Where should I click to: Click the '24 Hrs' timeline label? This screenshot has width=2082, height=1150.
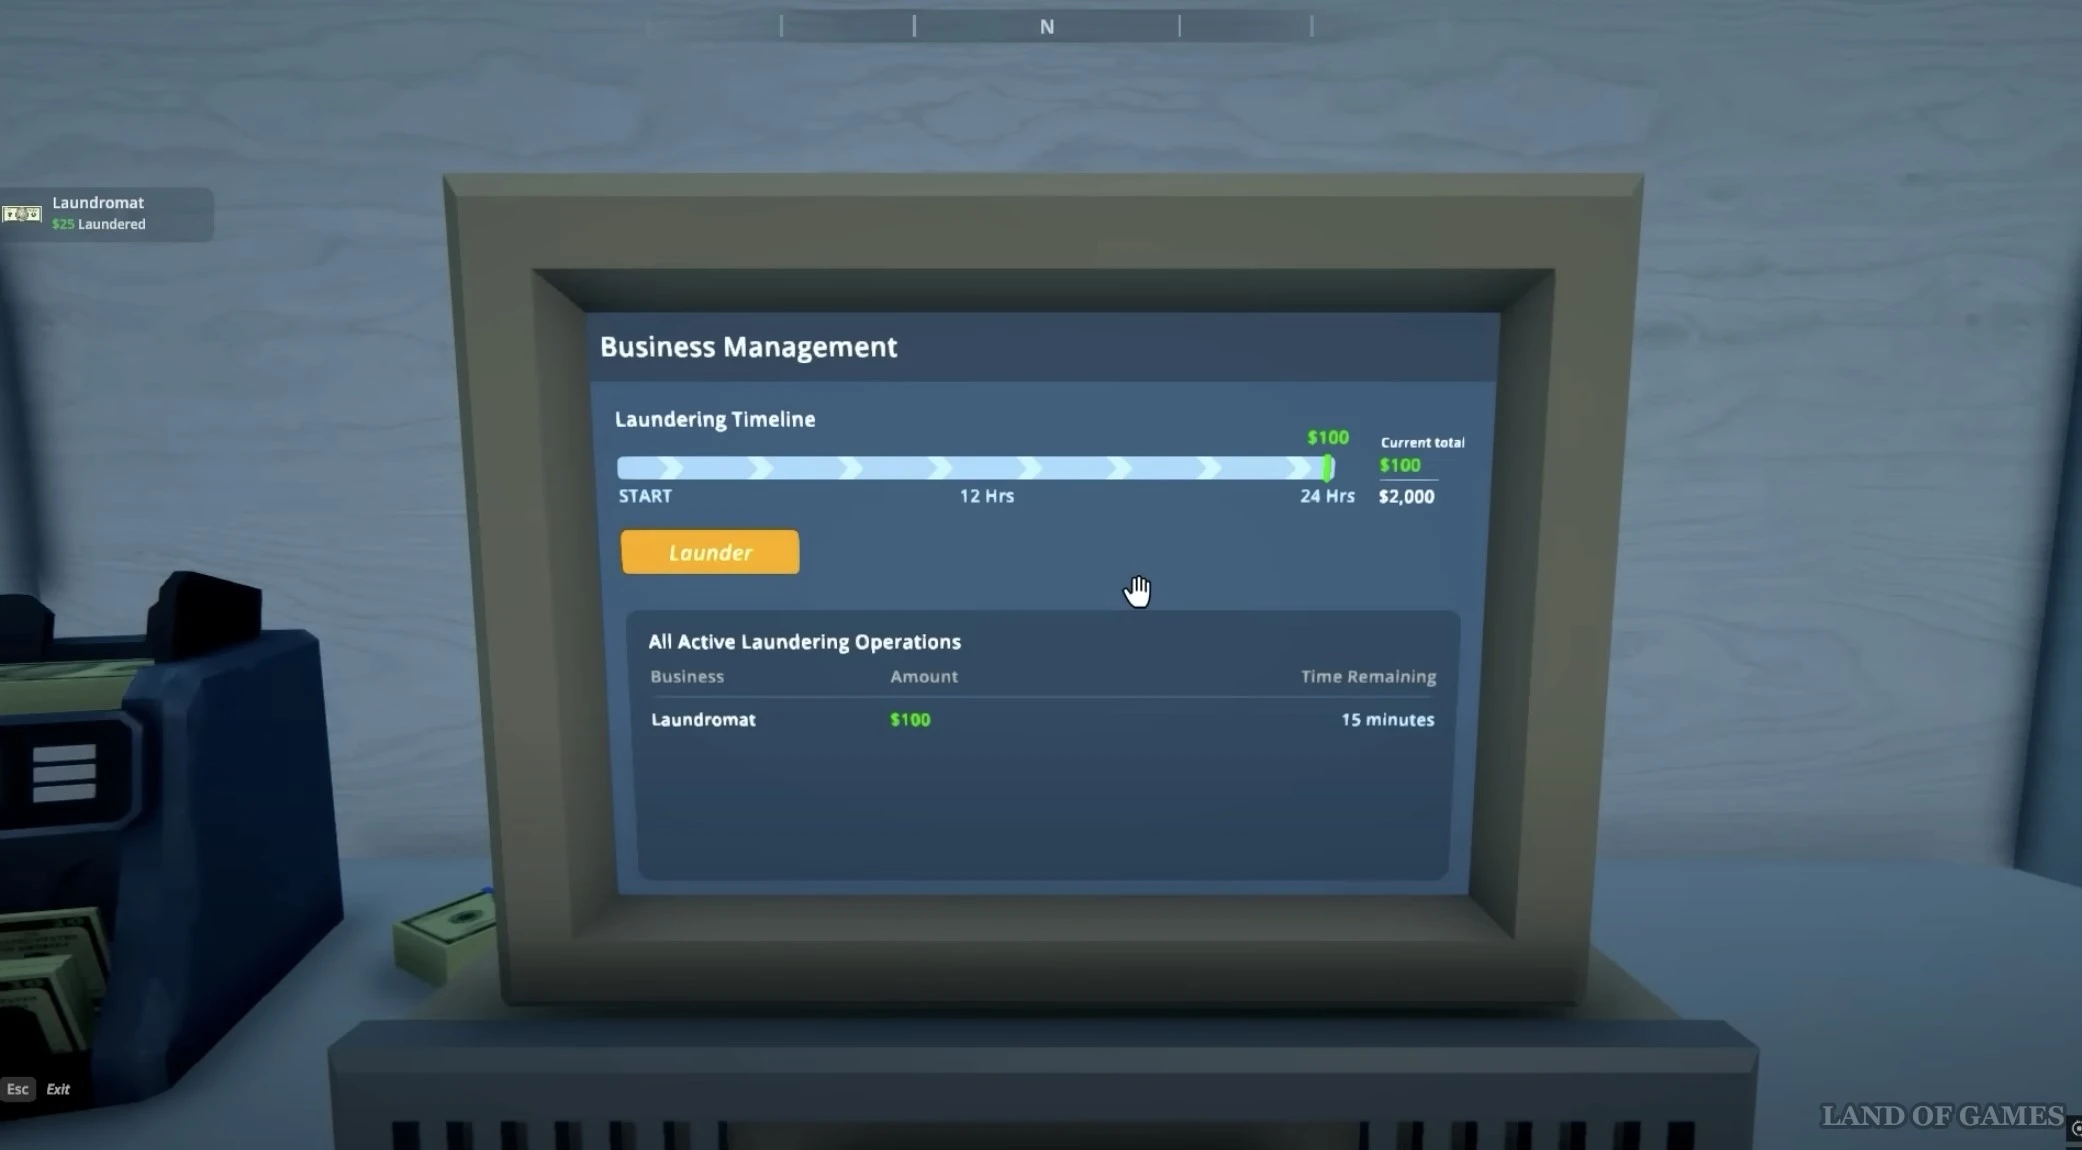[1327, 496]
